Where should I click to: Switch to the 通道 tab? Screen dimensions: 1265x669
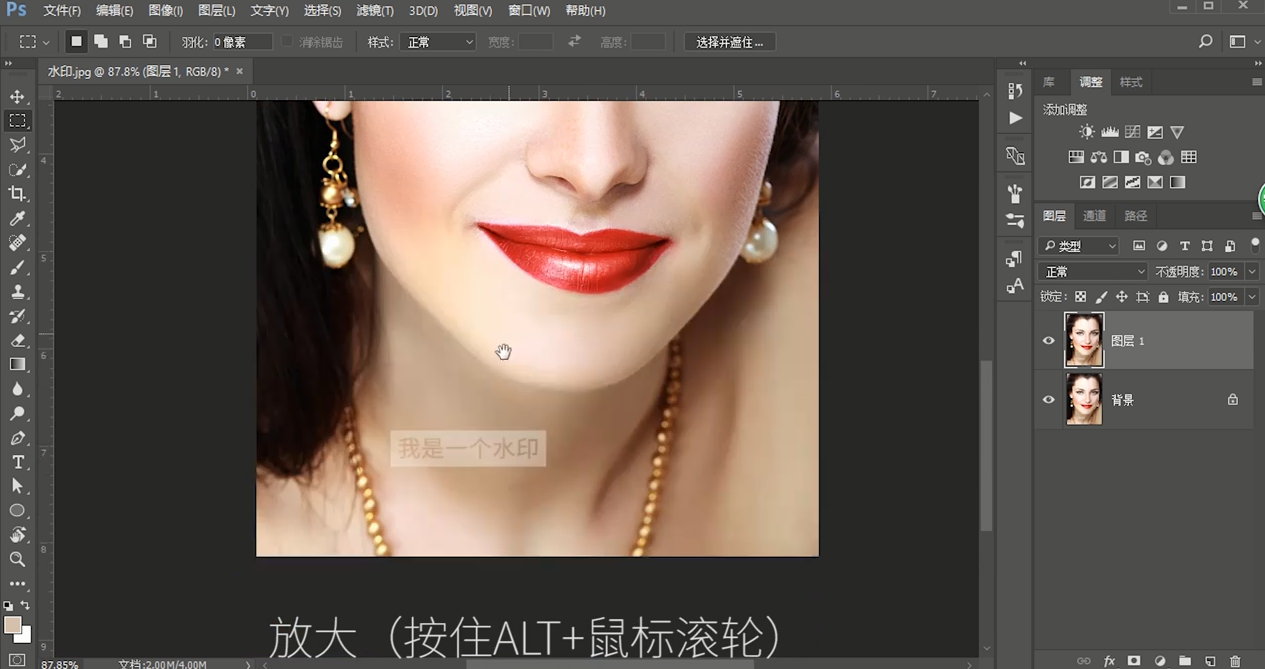[1094, 215]
